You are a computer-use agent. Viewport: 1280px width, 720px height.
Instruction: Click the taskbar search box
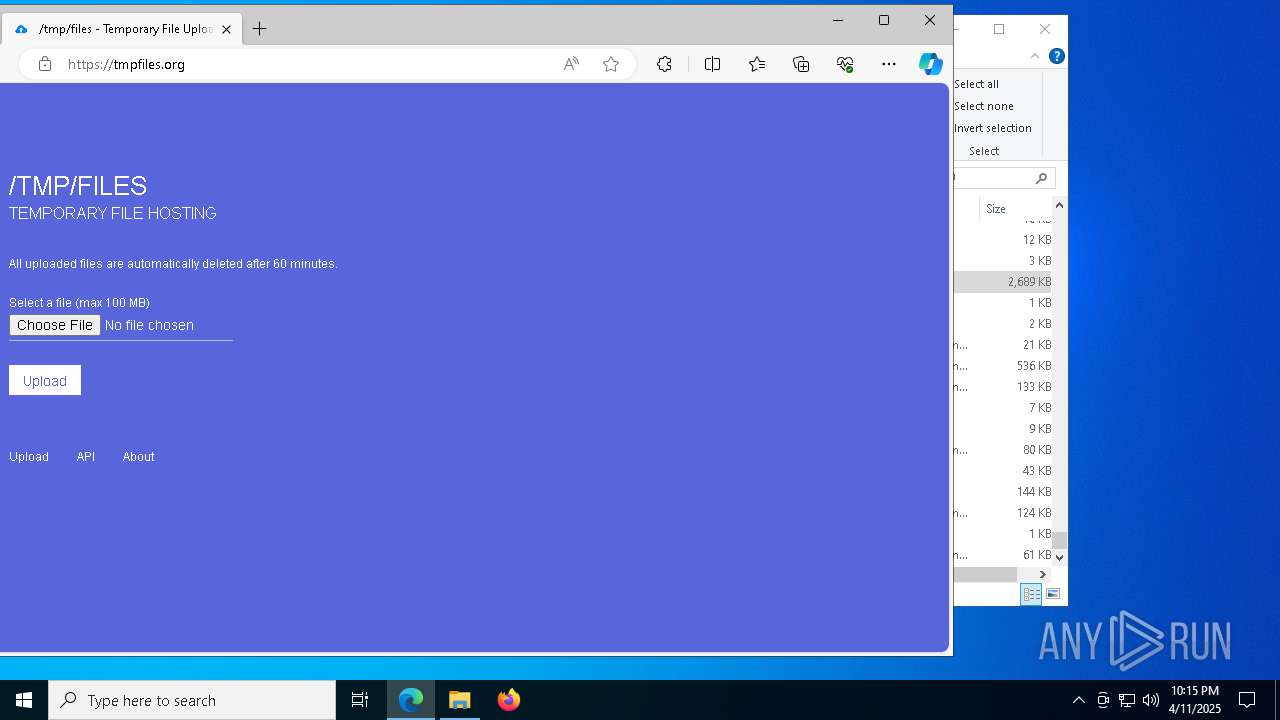click(x=192, y=700)
